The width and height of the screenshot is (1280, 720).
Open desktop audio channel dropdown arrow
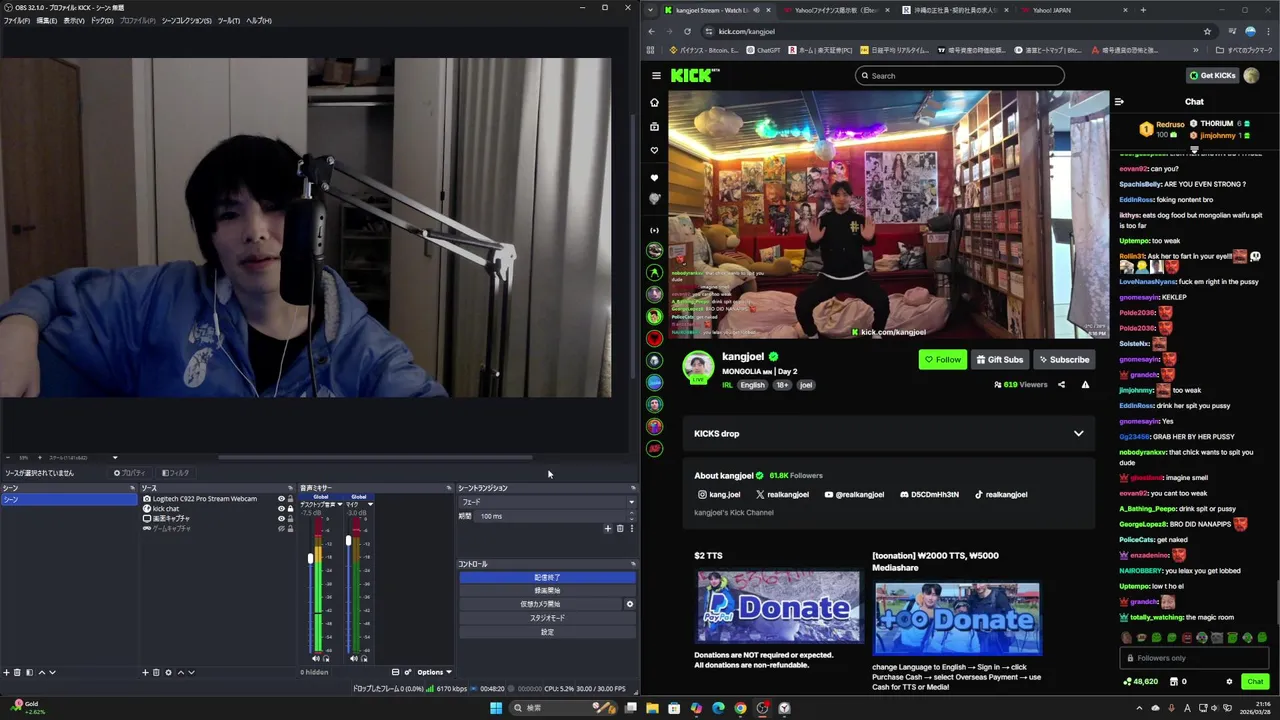coord(340,504)
